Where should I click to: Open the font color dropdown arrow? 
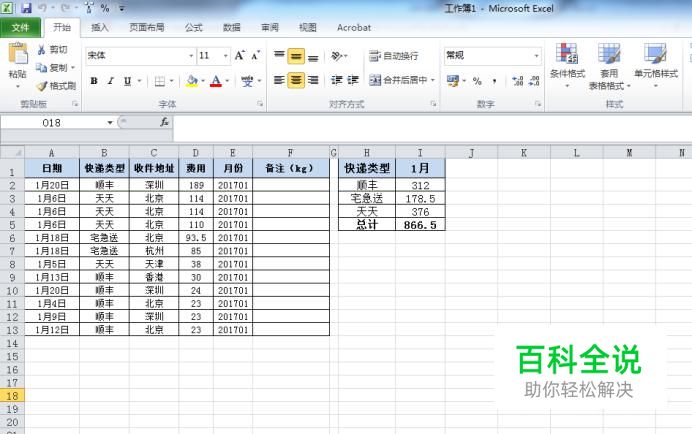click(x=227, y=81)
